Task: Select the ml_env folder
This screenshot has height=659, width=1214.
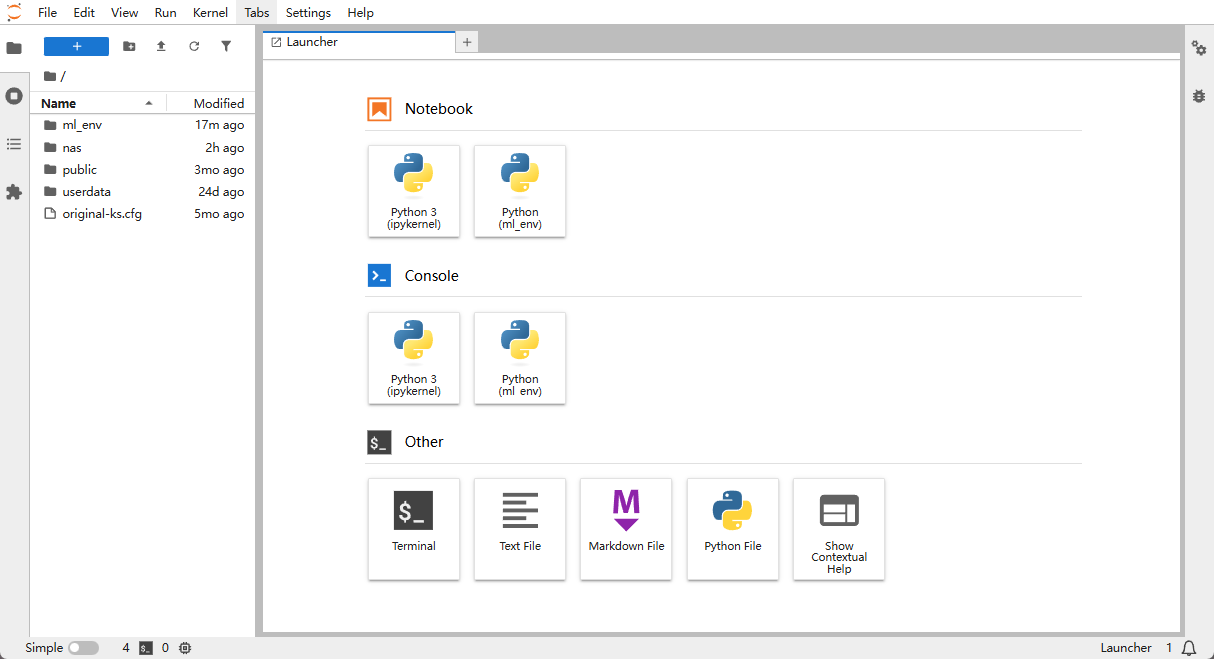Action: 143,125
